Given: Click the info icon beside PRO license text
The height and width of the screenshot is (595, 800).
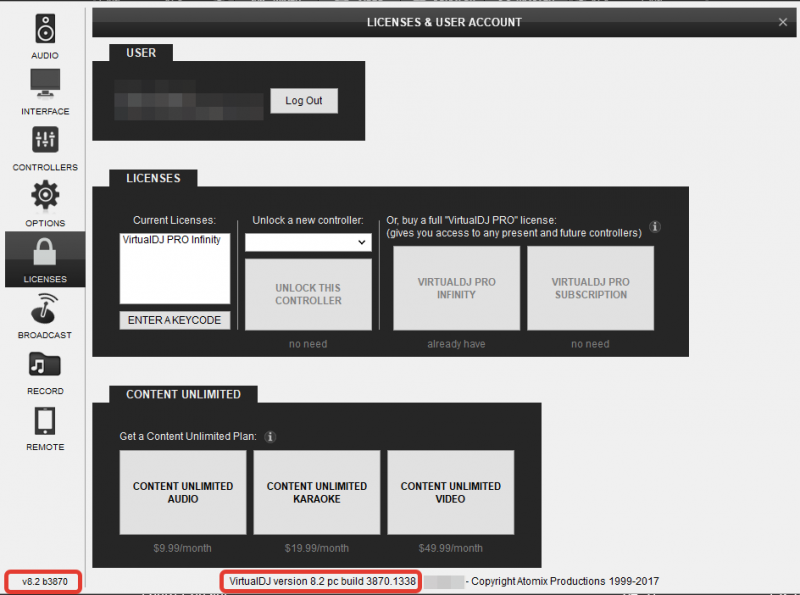Looking at the screenshot, I should click(655, 227).
